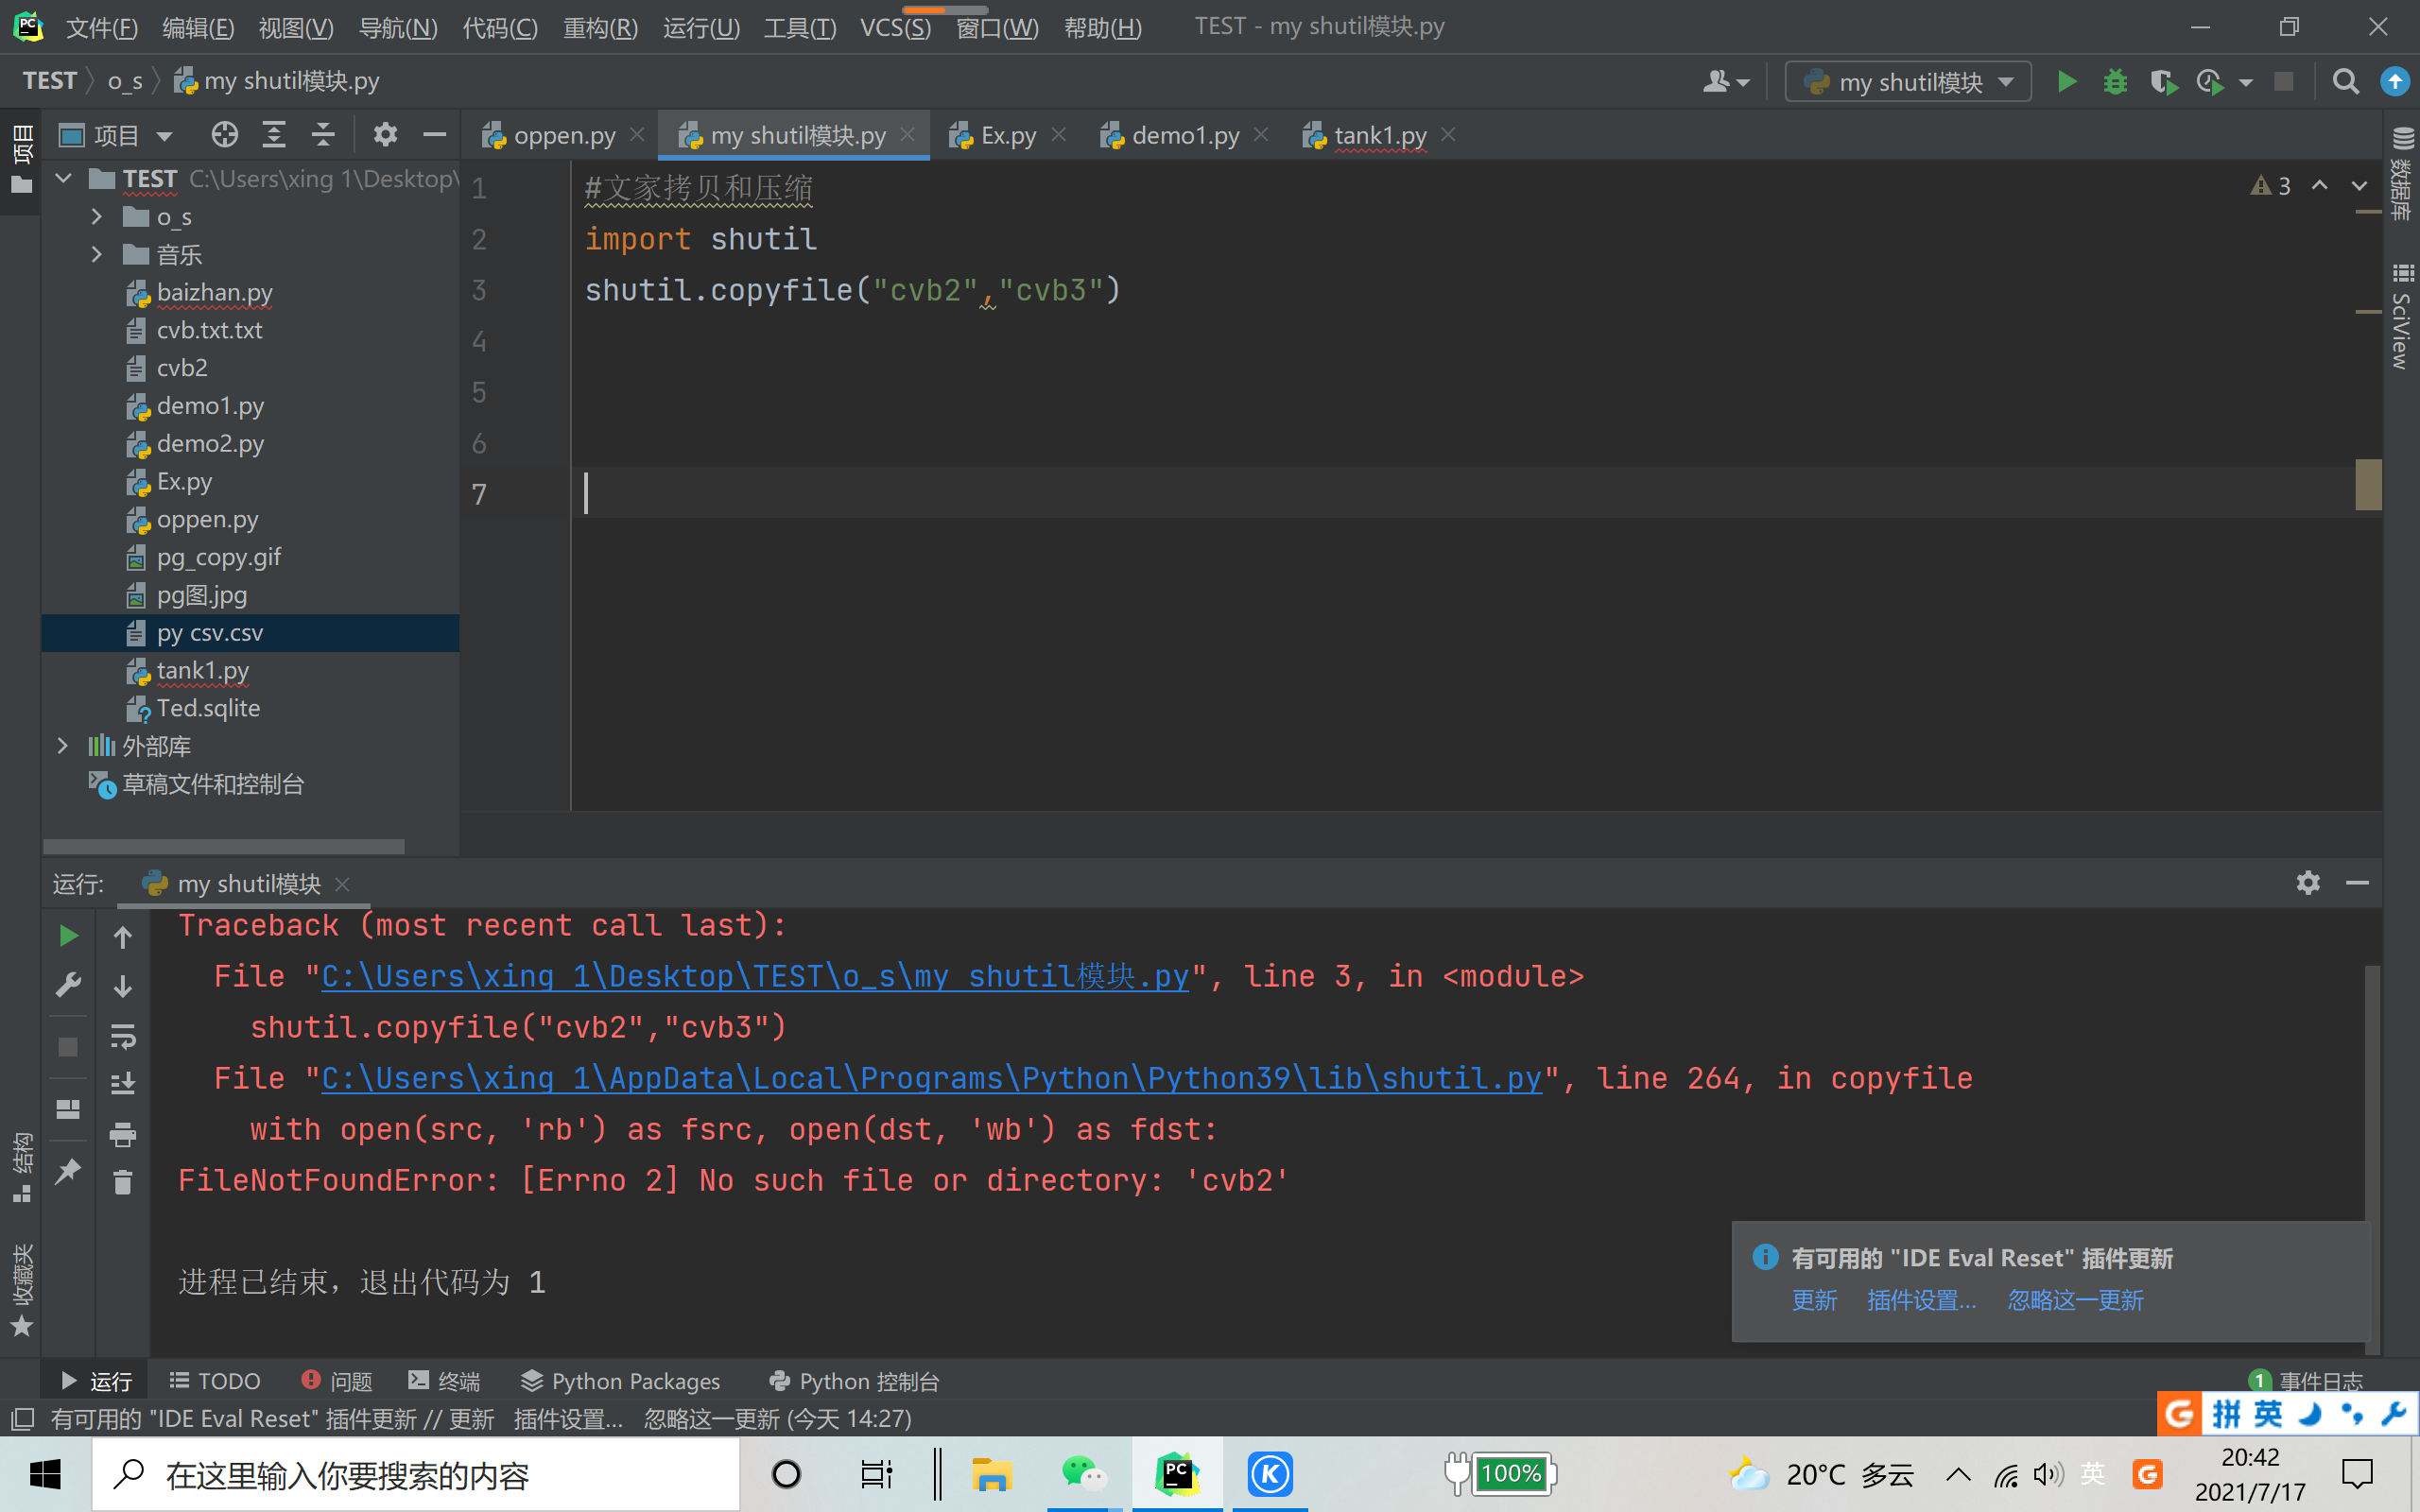The width and height of the screenshot is (2420, 1512).
Task: Switch to oppen.py editor tab
Action: 564,135
